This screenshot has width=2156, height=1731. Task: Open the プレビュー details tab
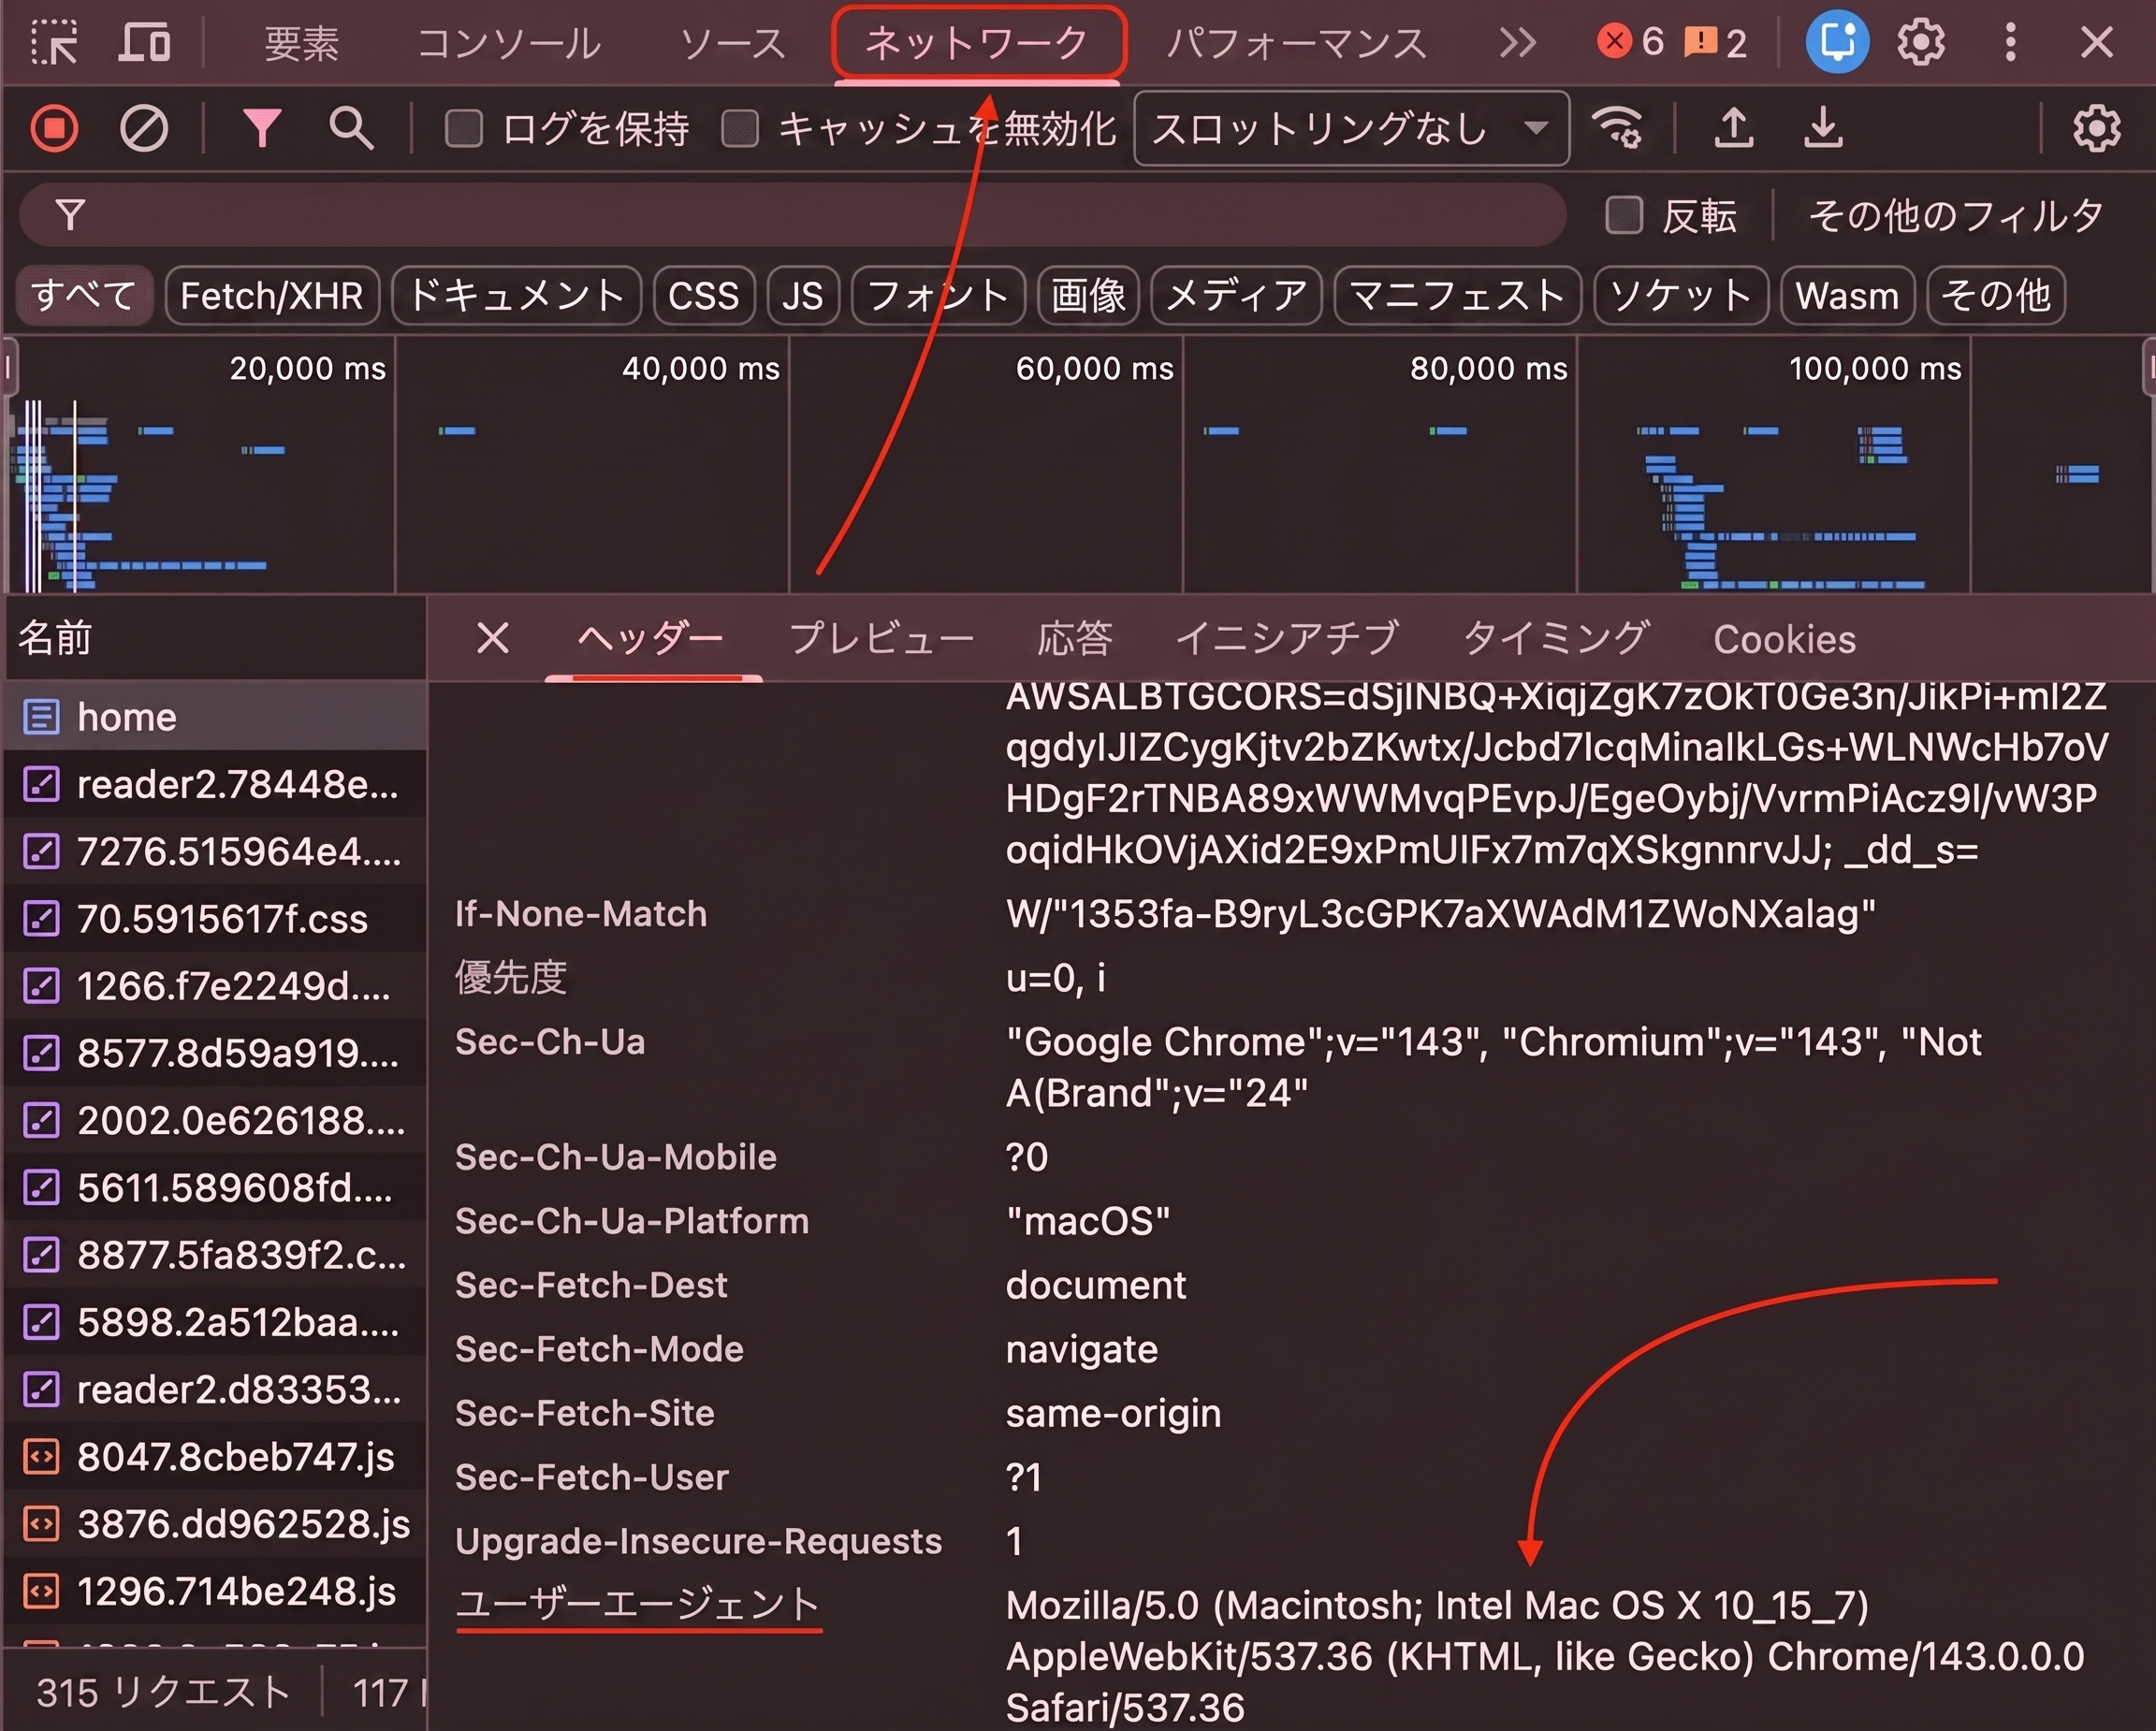coord(881,637)
